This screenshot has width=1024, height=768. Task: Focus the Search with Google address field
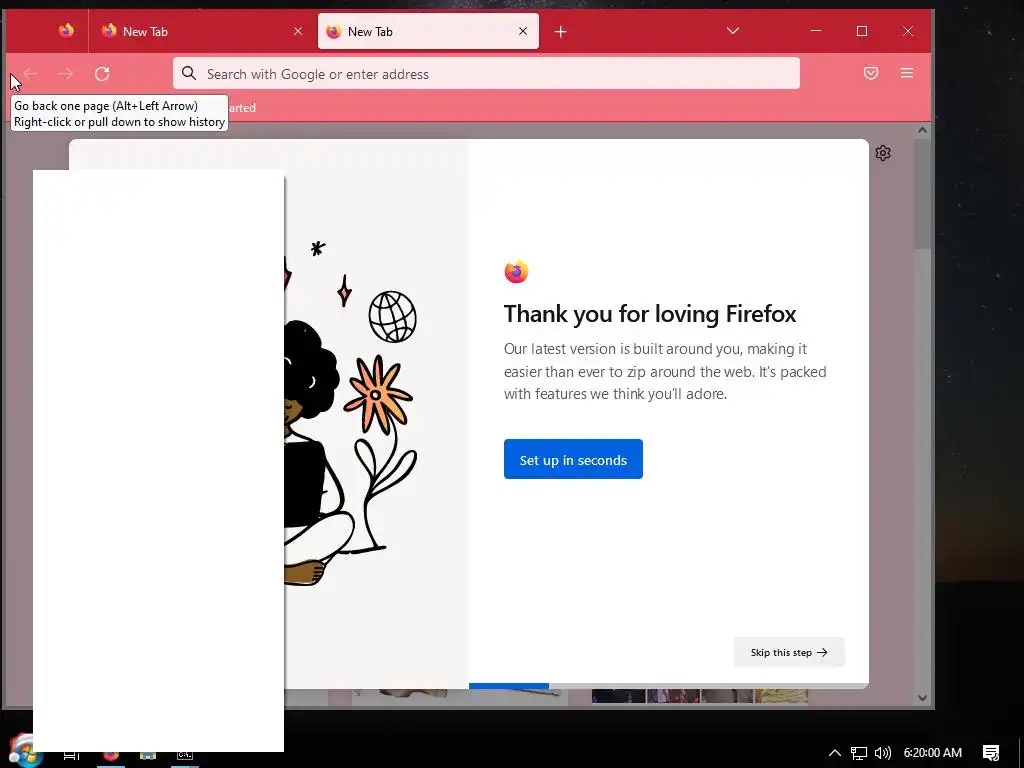pyautogui.click(x=486, y=73)
